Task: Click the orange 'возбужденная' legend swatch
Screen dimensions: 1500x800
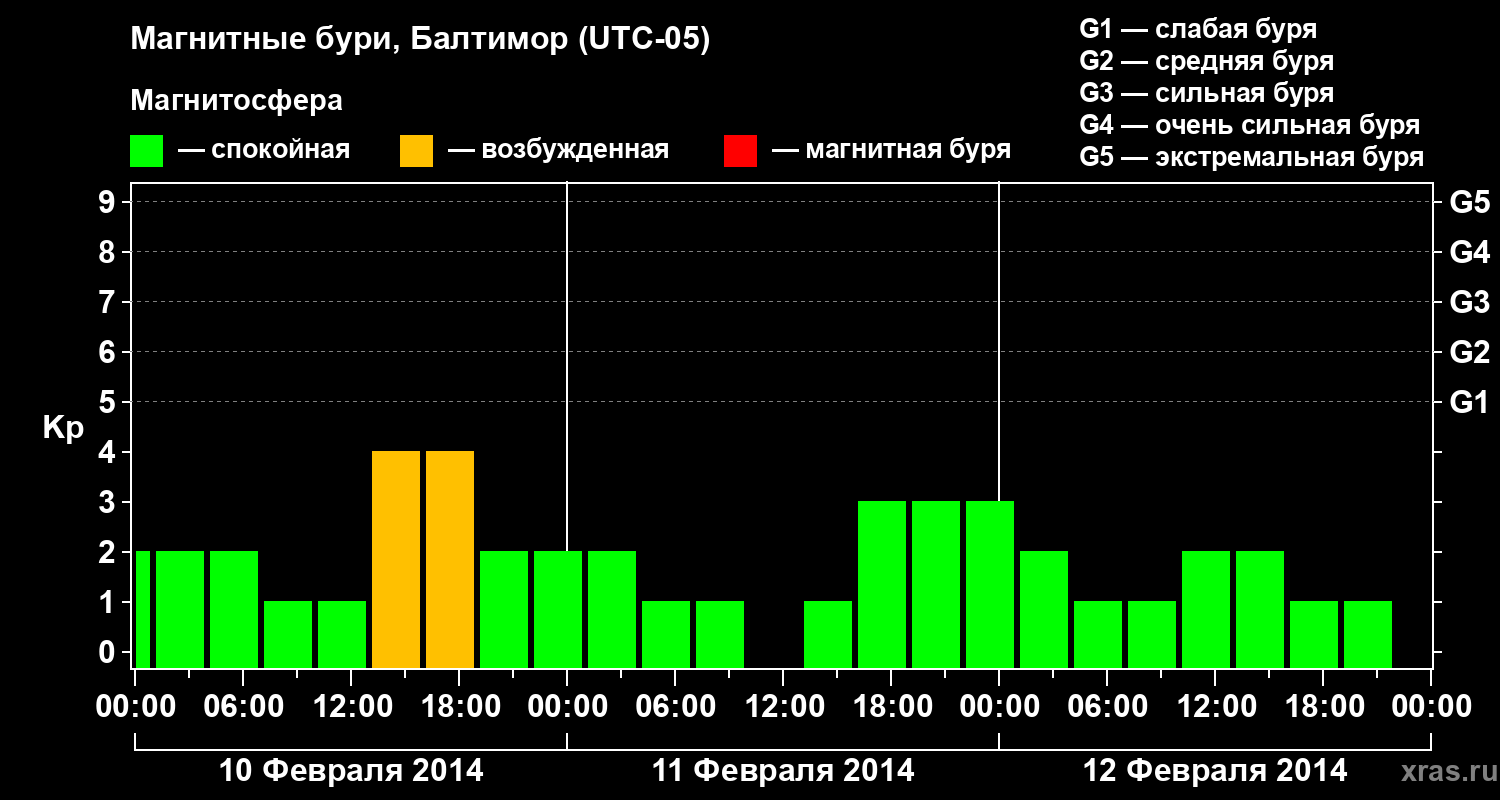Action: pos(416,151)
